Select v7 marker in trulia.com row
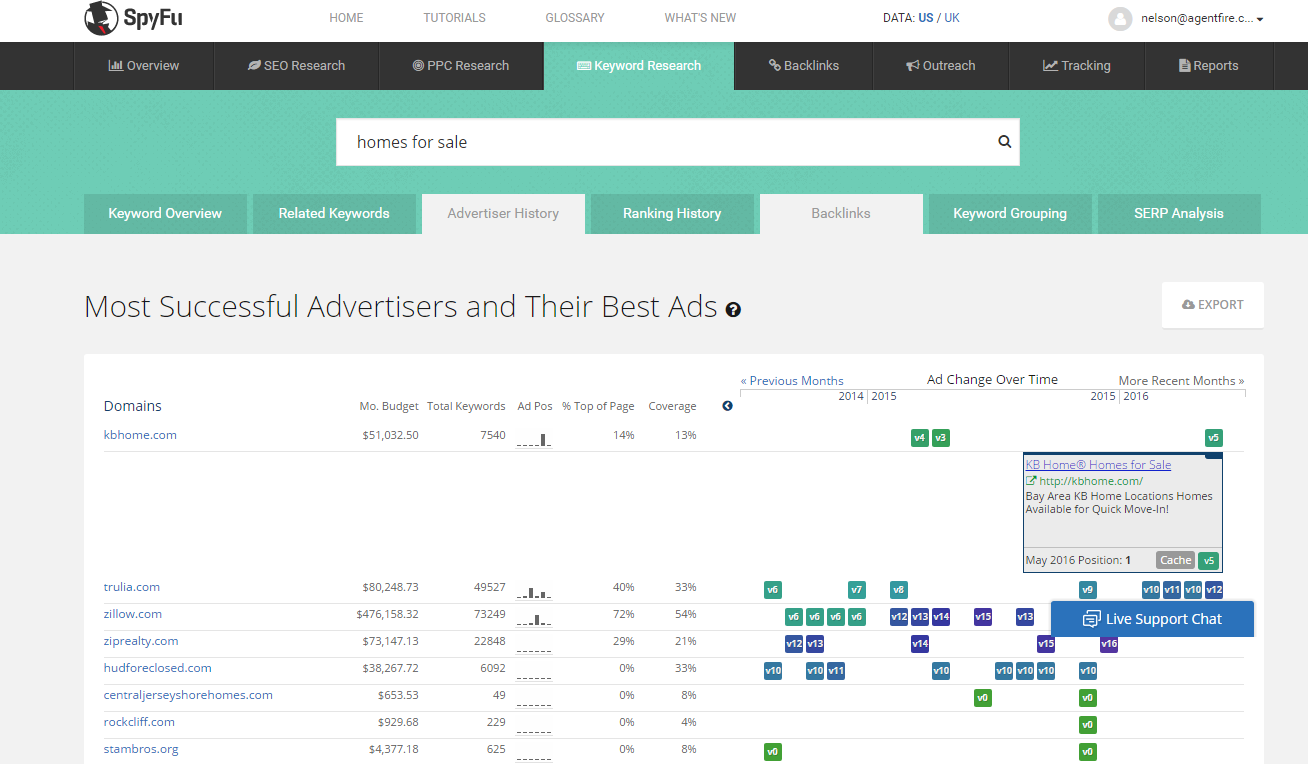This screenshot has width=1308, height=764. 857,590
